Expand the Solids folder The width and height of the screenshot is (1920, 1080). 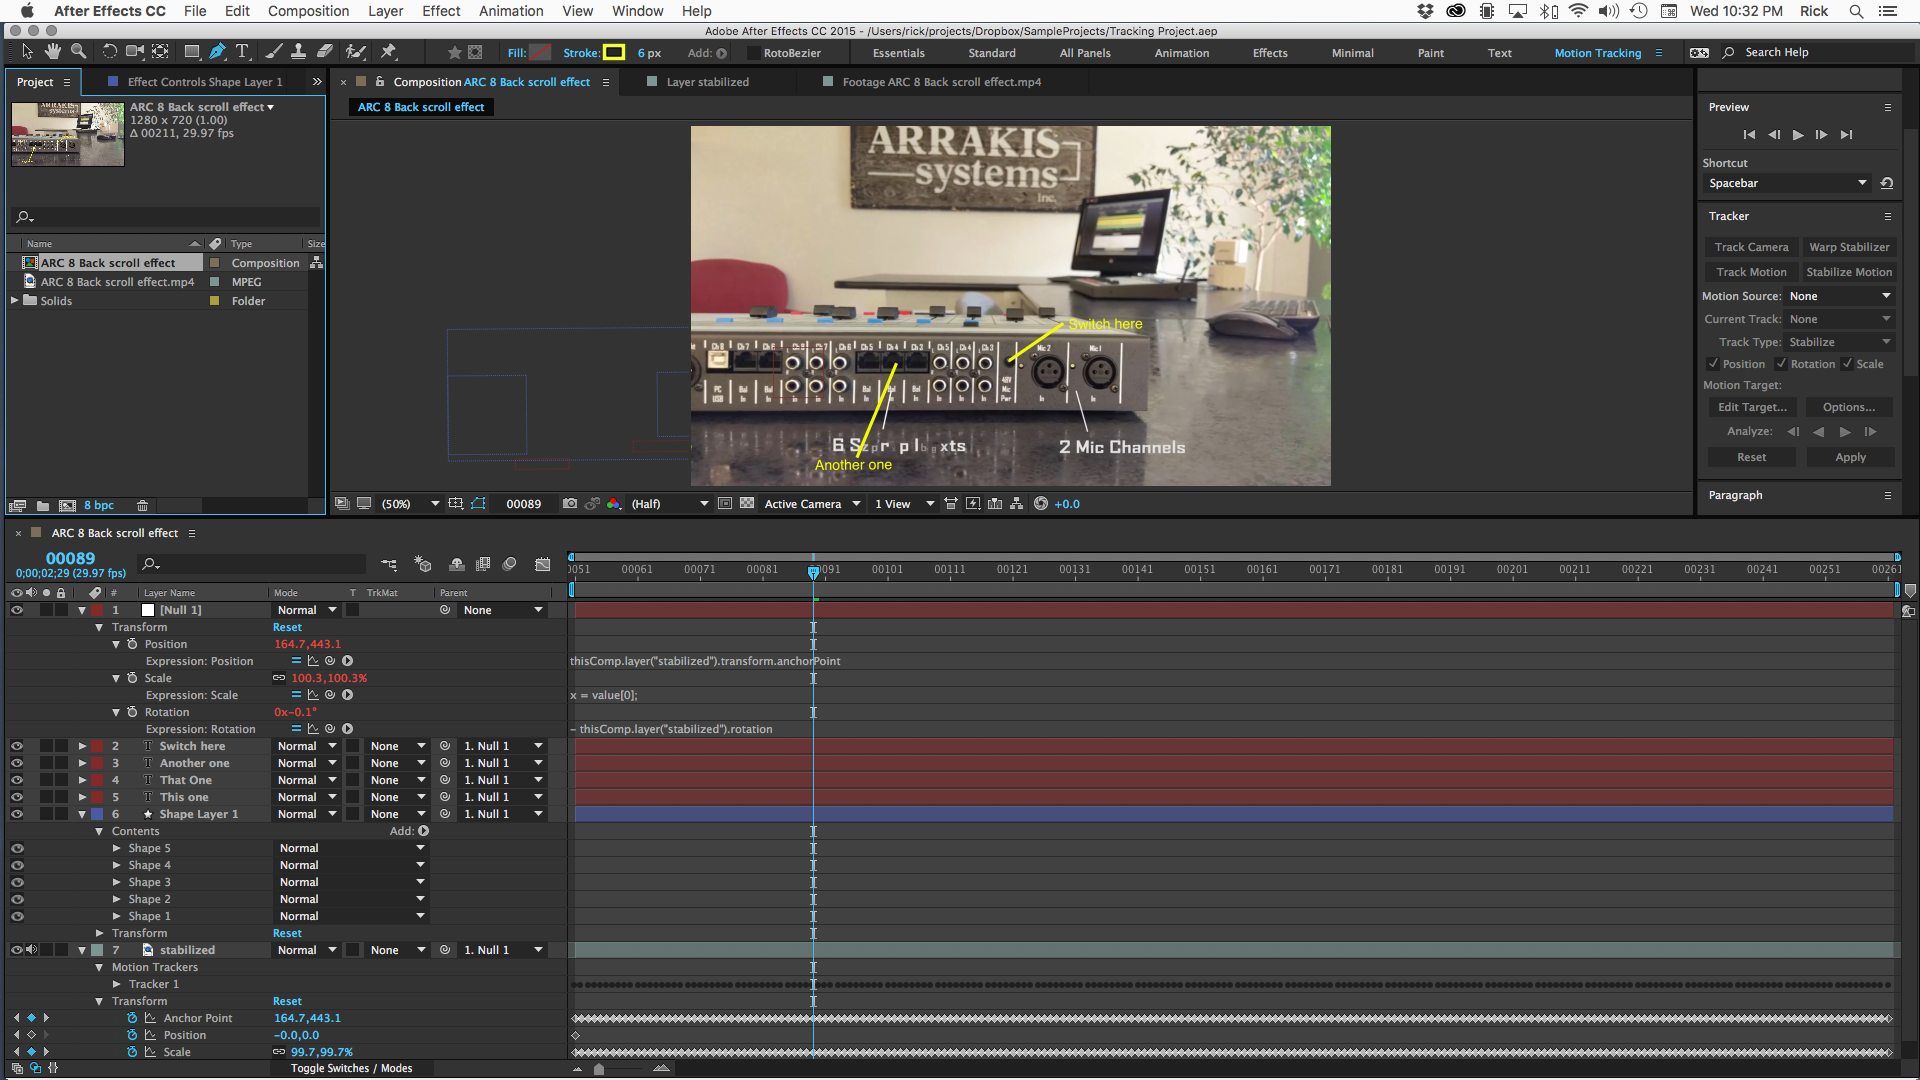point(14,300)
